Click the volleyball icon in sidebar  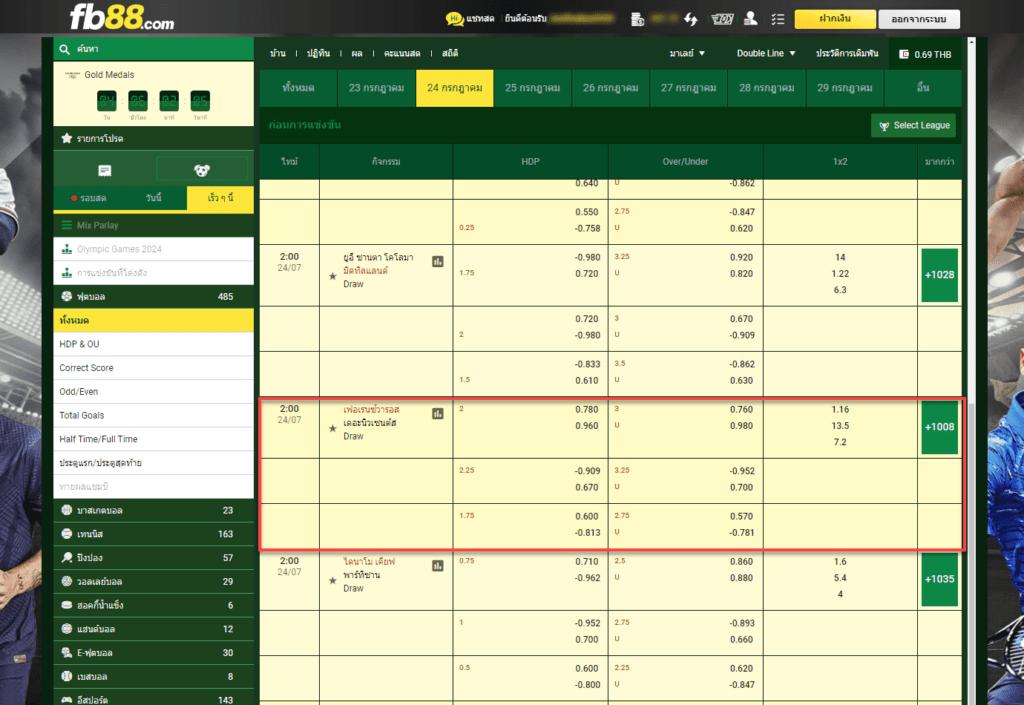[x=67, y=581]
